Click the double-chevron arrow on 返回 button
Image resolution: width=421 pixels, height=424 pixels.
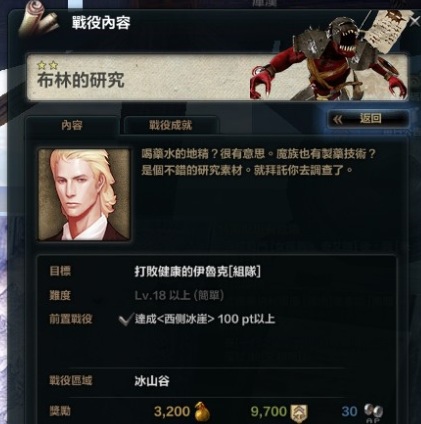coord(338,119)
